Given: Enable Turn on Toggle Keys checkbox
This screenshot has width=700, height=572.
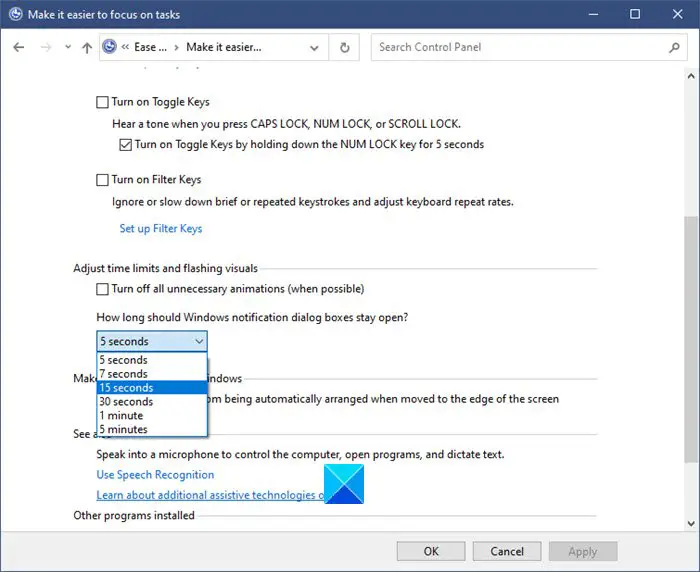Looking at the screenshot, I should pyautogui.click(x=102, y=102).
